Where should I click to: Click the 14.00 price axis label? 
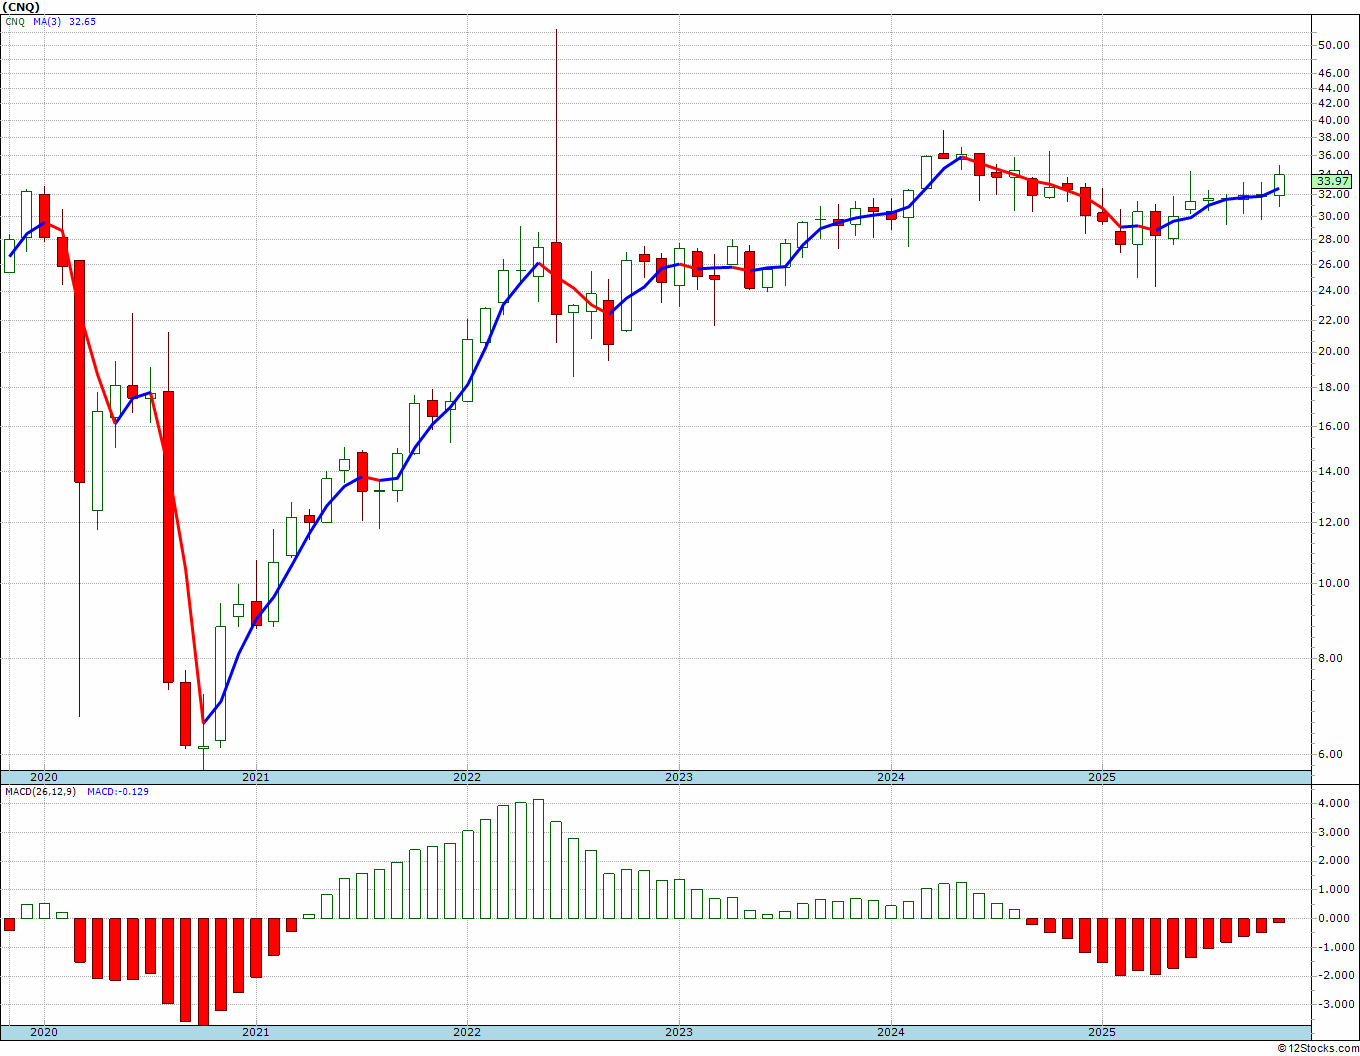coord(1333,471)
